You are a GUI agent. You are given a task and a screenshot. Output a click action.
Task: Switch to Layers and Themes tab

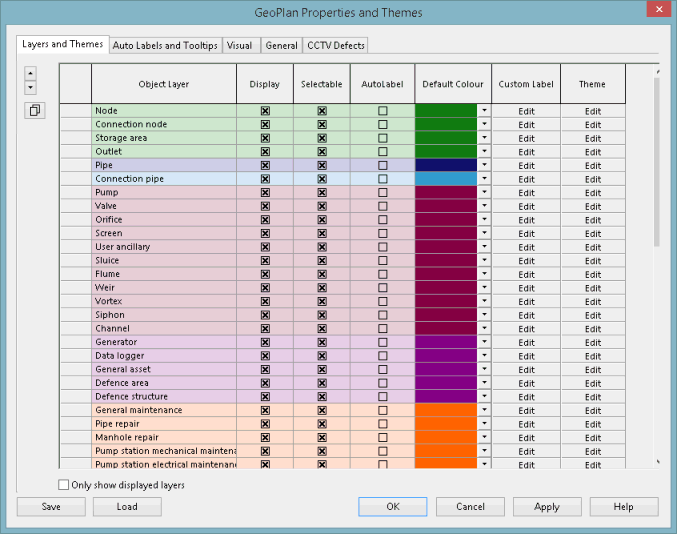coord(63,44)
